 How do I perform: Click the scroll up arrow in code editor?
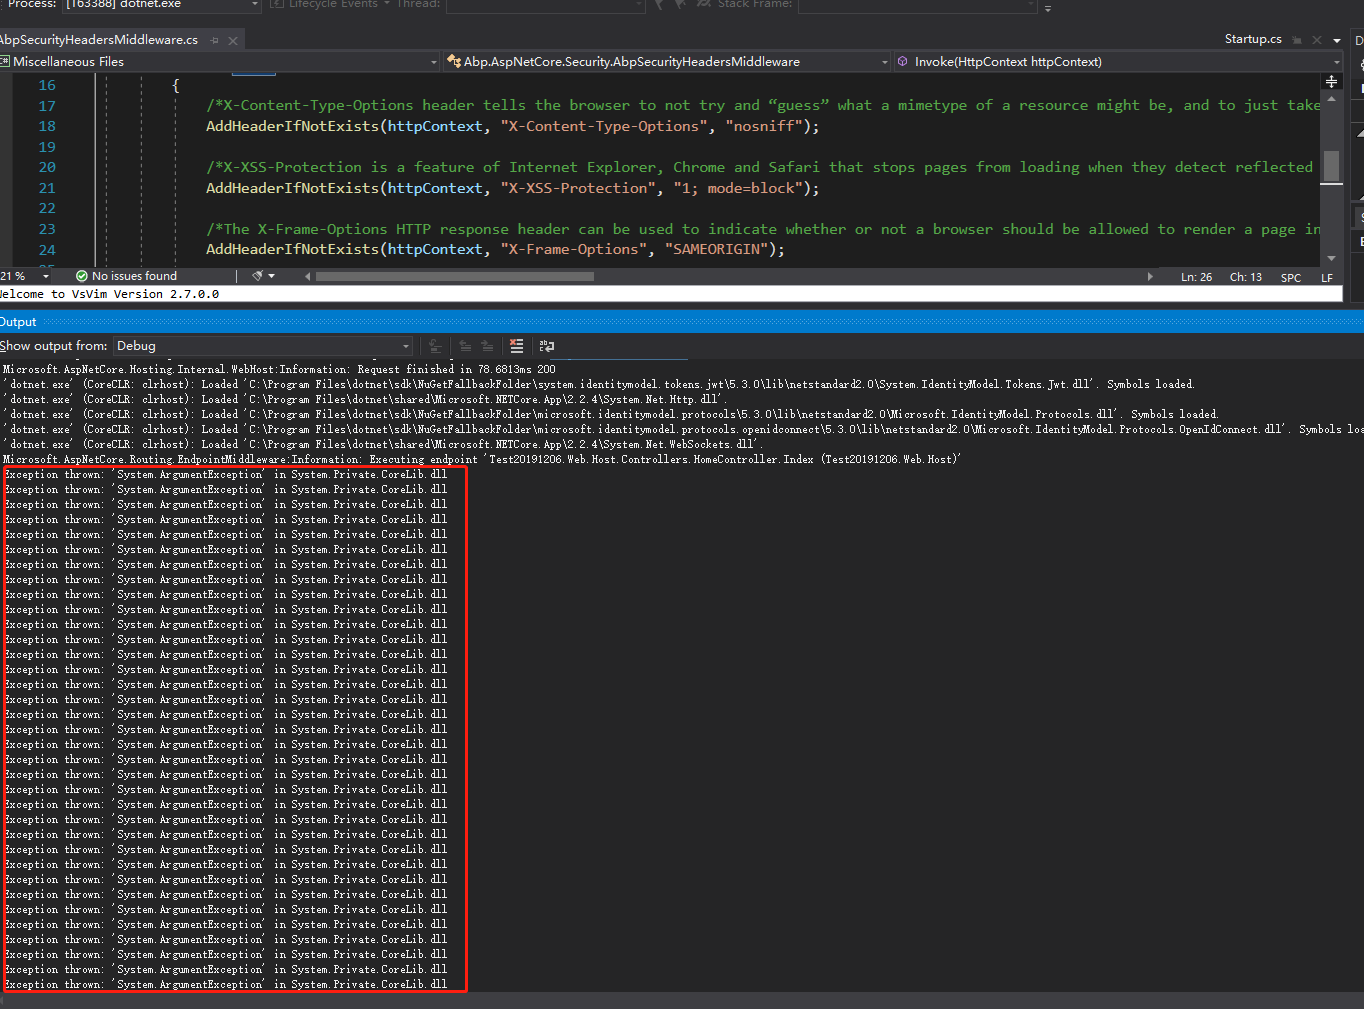[x=1331, y=99]
